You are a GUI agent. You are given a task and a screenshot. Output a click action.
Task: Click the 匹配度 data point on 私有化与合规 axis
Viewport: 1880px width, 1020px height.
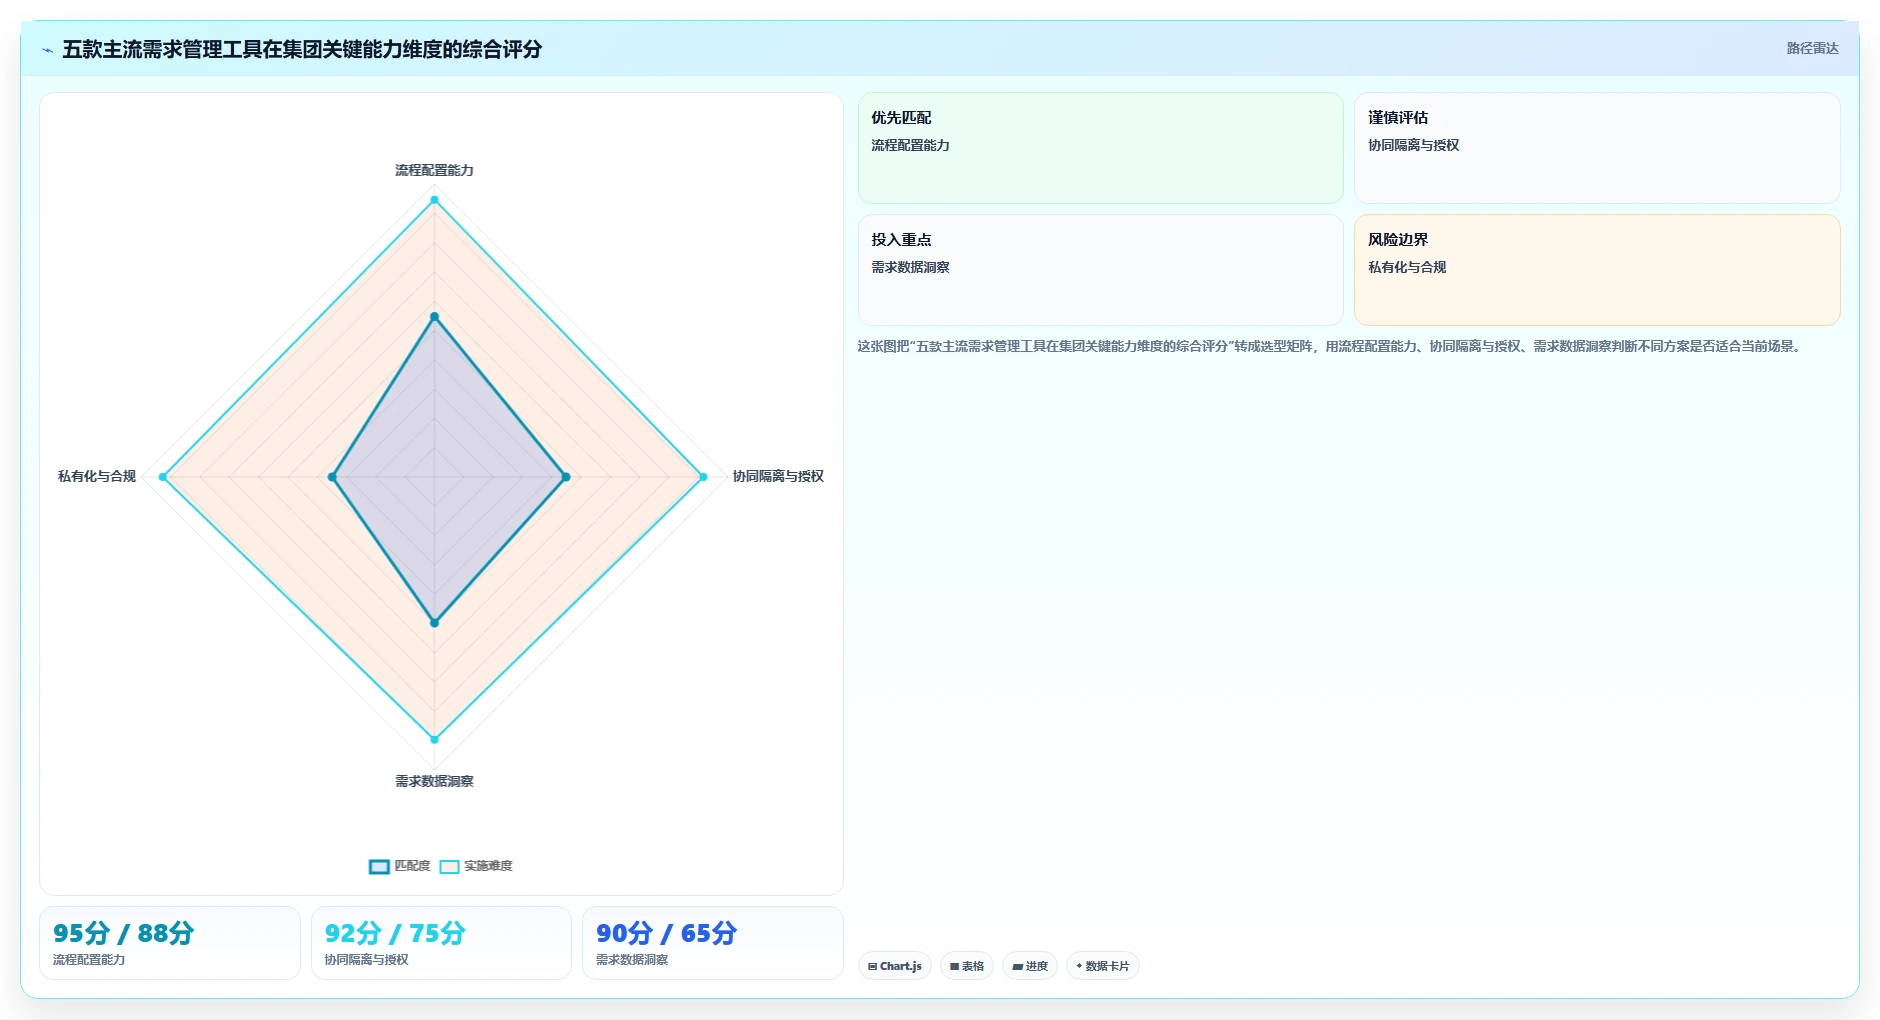pyautogui.click(x=332, y=477)
